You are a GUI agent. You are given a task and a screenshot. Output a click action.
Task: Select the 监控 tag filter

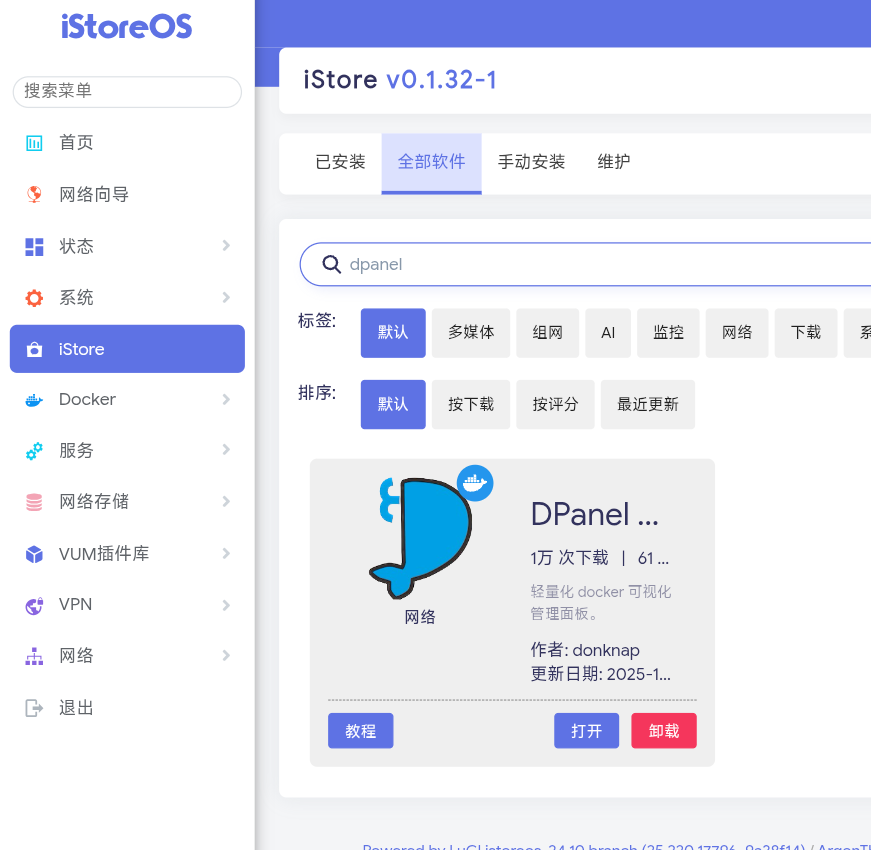pos(668,333)
